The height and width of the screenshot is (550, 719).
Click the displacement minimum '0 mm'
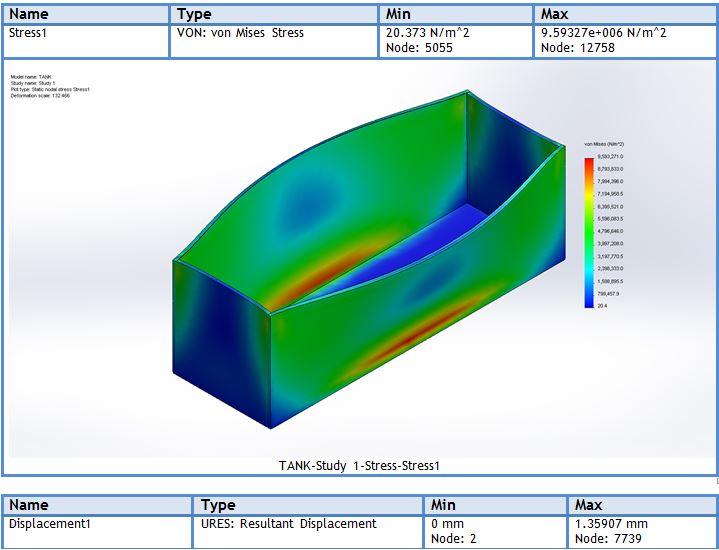(x=448, y=524)
